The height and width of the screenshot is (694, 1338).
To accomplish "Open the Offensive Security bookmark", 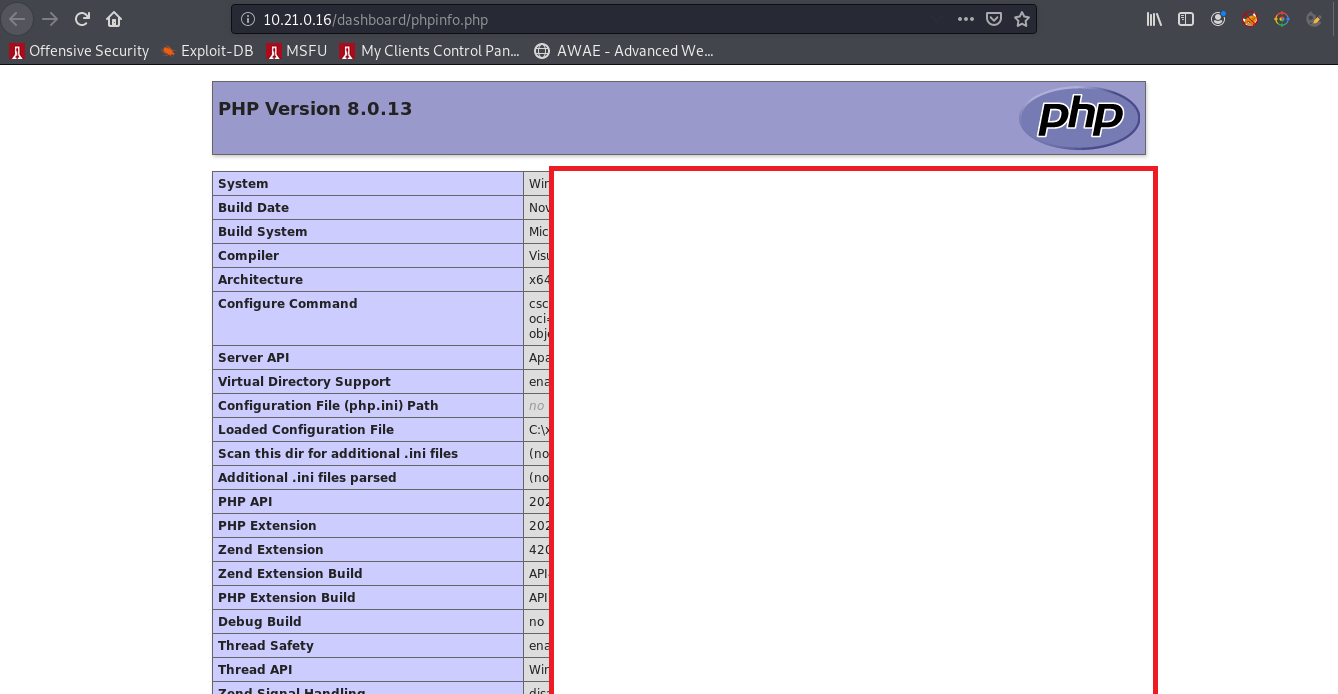I will coord(79,51).
